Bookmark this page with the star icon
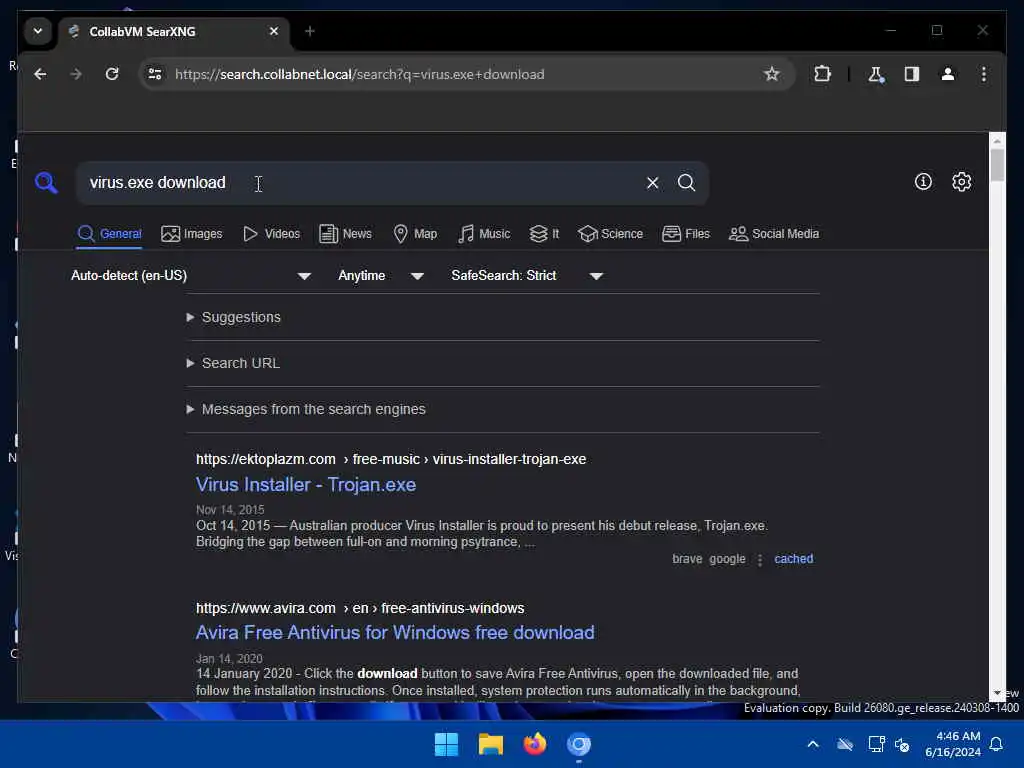The image size is (1024, 768). pos(771,74)
